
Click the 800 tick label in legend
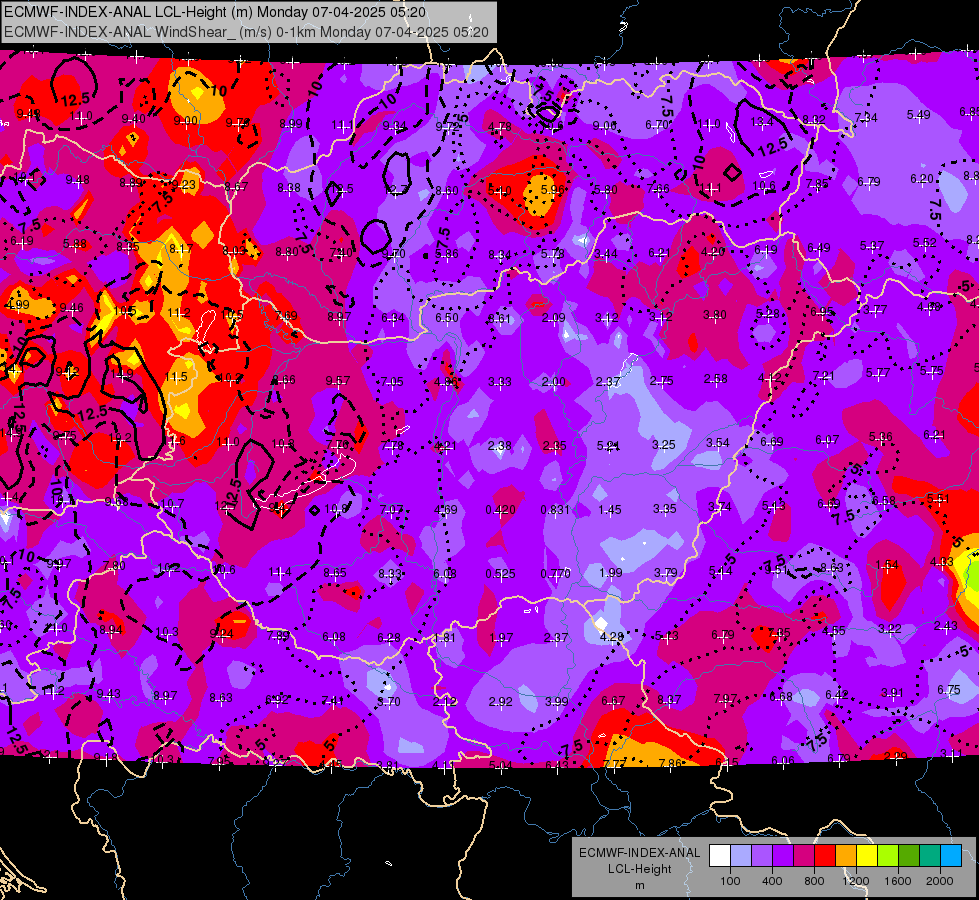point(814,881)
